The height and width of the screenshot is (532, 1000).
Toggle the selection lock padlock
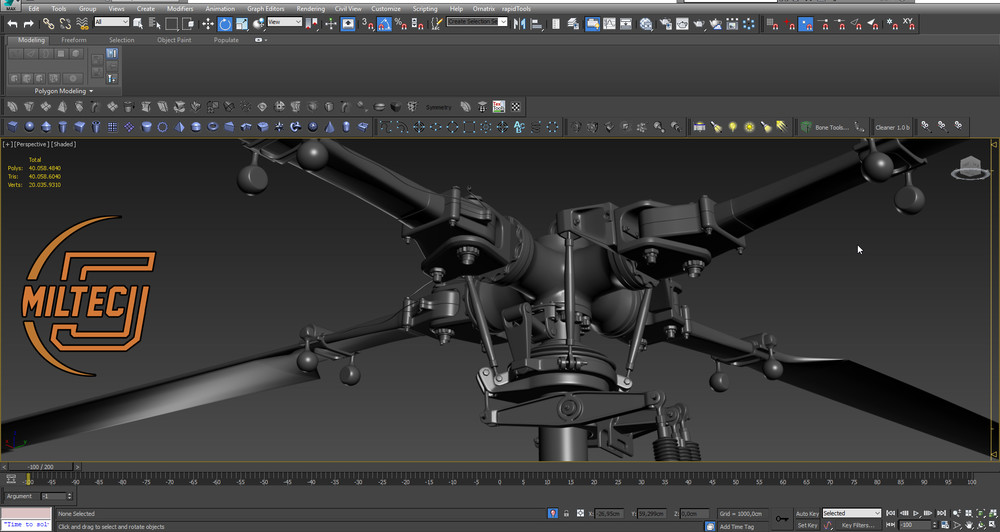coord(567,513)
